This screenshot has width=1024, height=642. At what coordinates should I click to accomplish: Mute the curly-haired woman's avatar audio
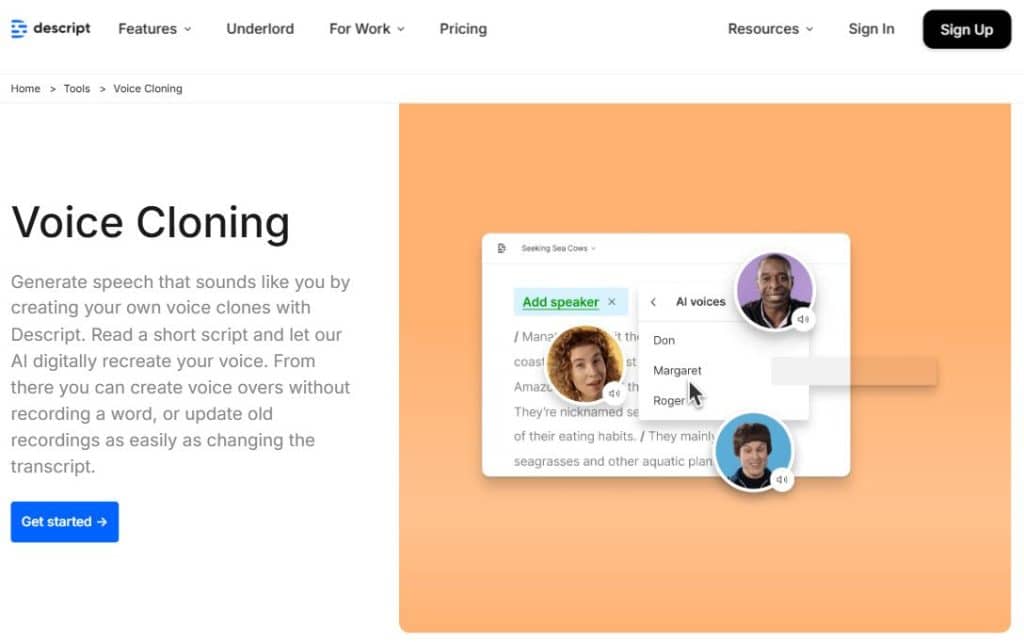613,393
